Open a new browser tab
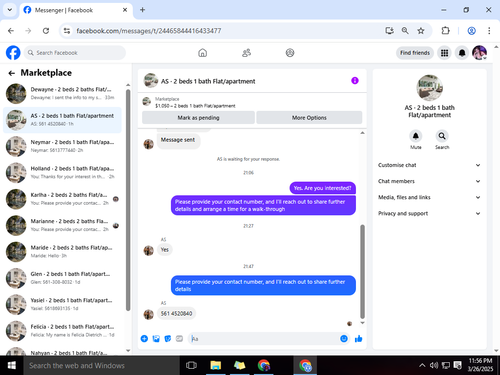 pyautogui.click(x=142, y=10)
